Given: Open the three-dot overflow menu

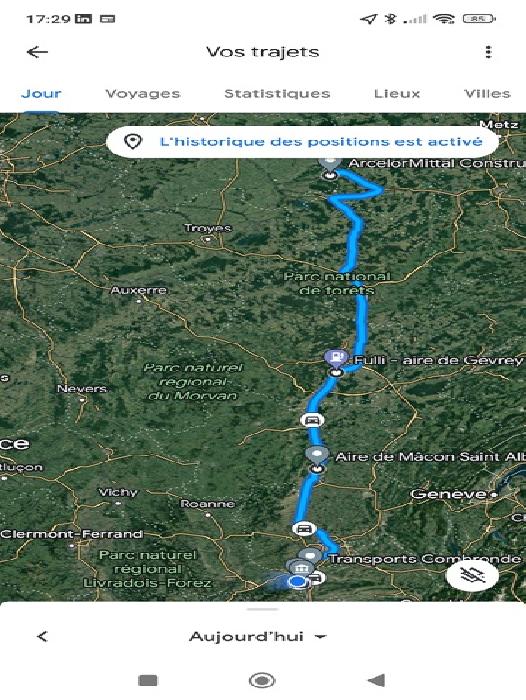Looking at the screenshot, I should (x=488, y=52).
